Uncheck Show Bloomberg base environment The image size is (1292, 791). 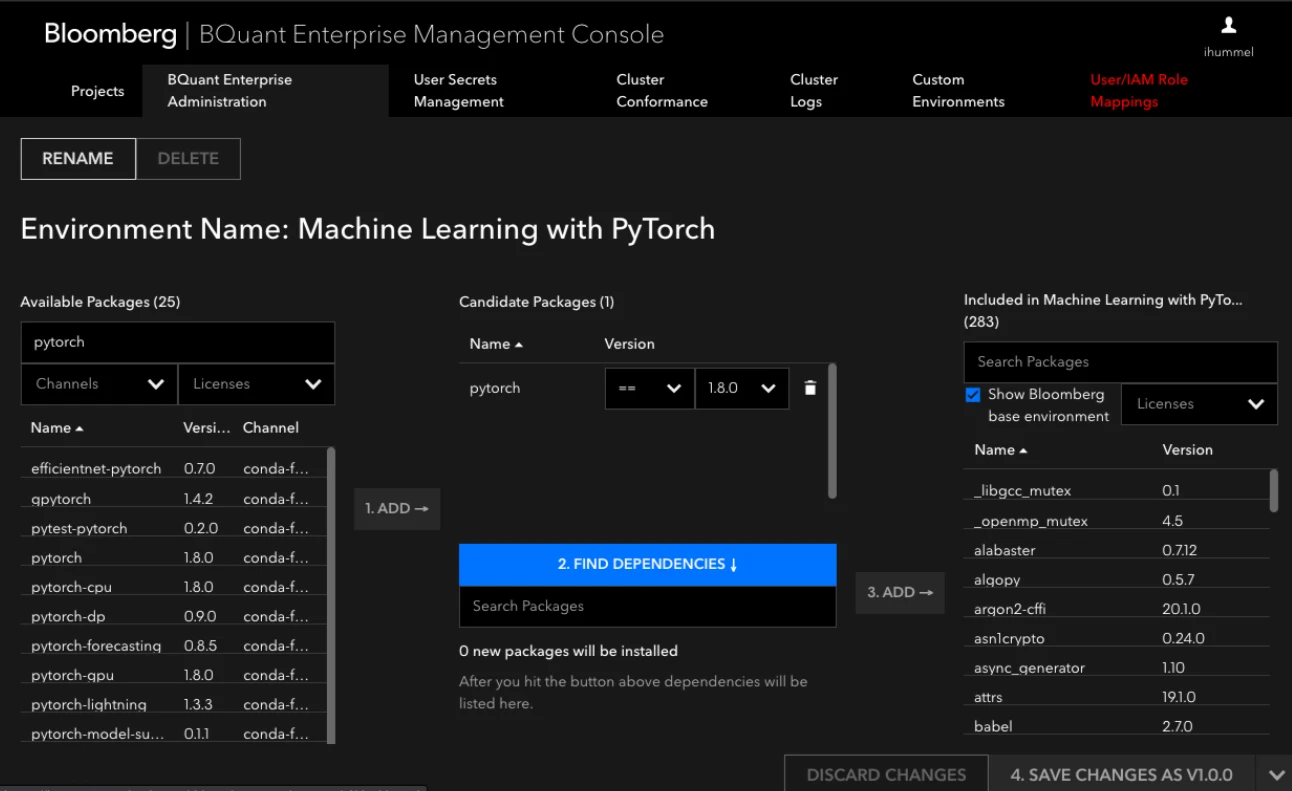[x=973, y=394]
